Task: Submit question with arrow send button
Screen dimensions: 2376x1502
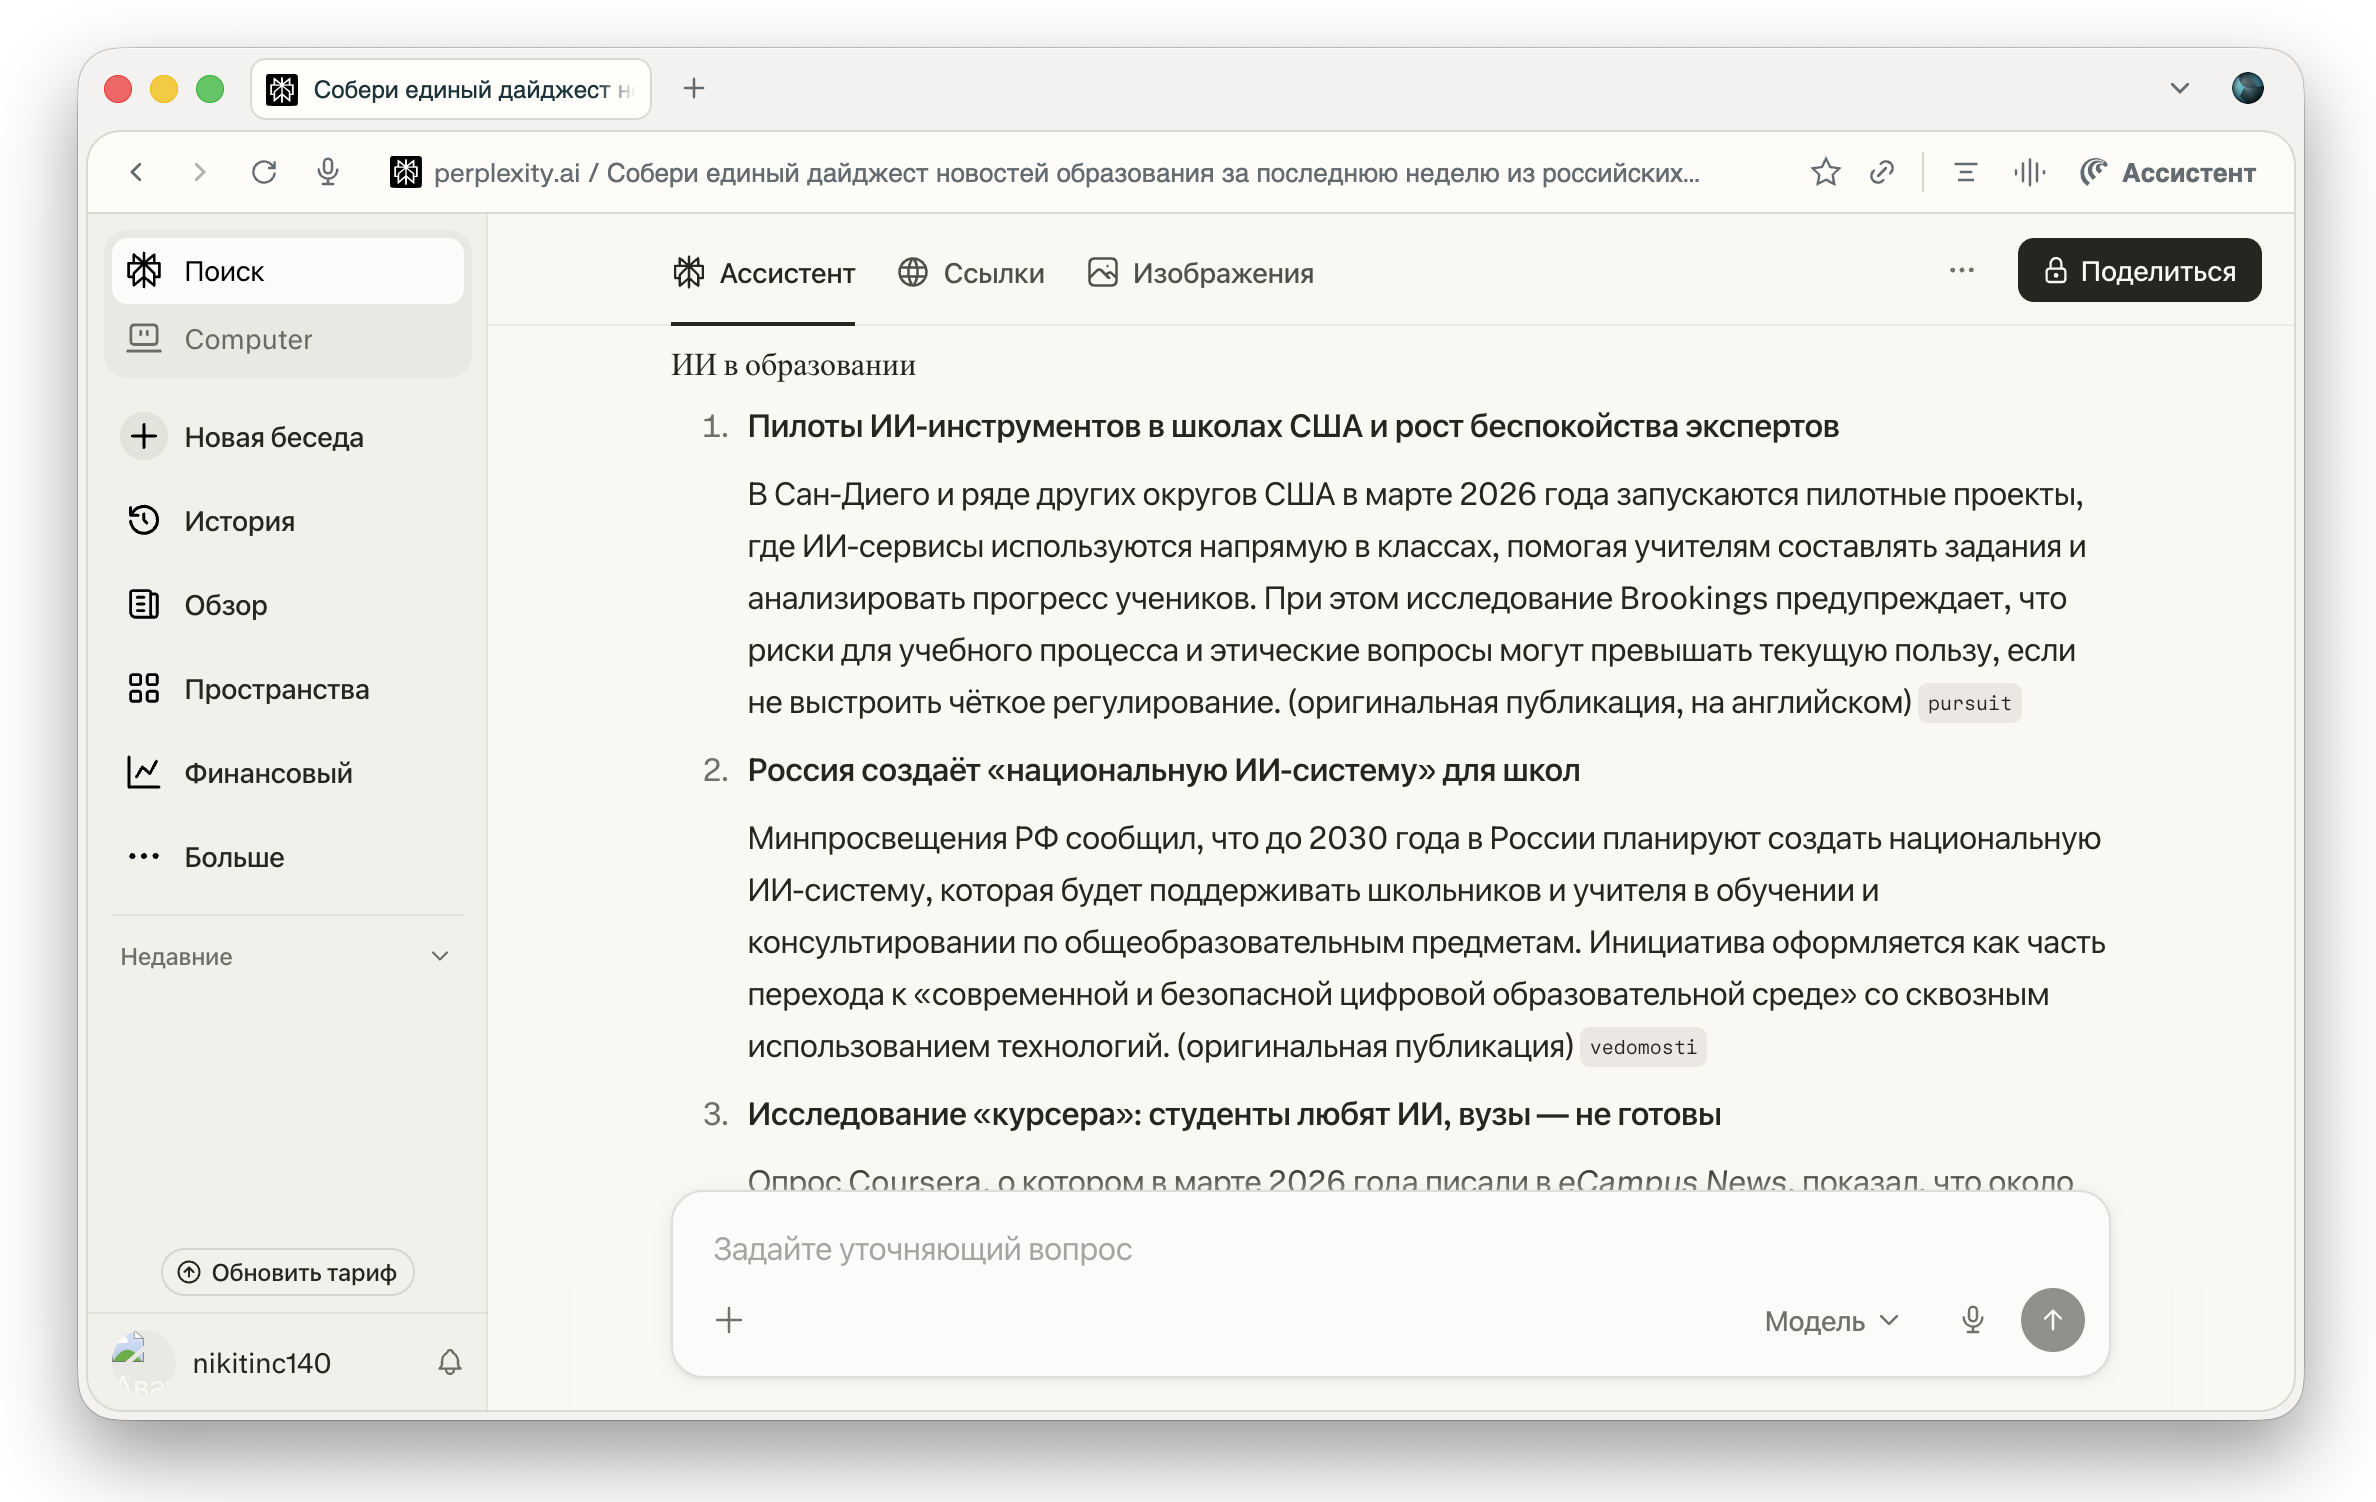Action: coord(2052,1320)
